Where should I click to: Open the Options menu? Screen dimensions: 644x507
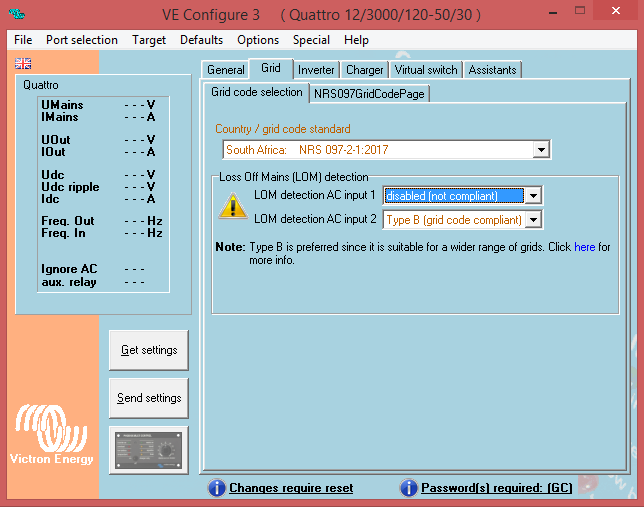[x=258, y=40]
